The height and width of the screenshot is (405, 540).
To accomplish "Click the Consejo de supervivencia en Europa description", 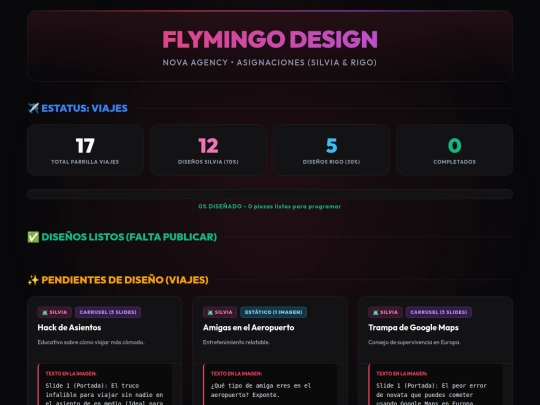I will [x=414, y=342].
